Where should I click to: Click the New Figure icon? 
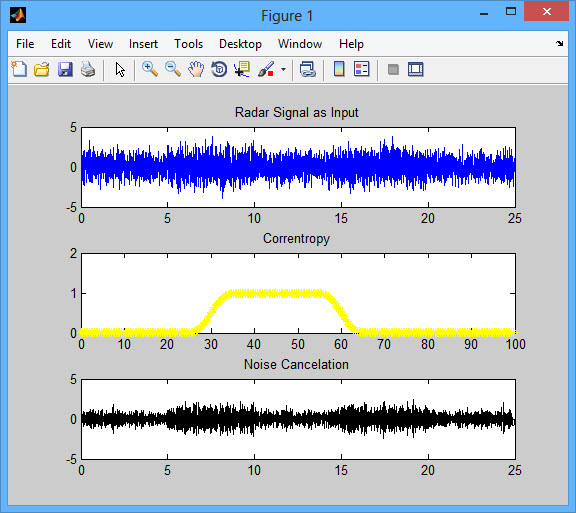click(19, 69)
